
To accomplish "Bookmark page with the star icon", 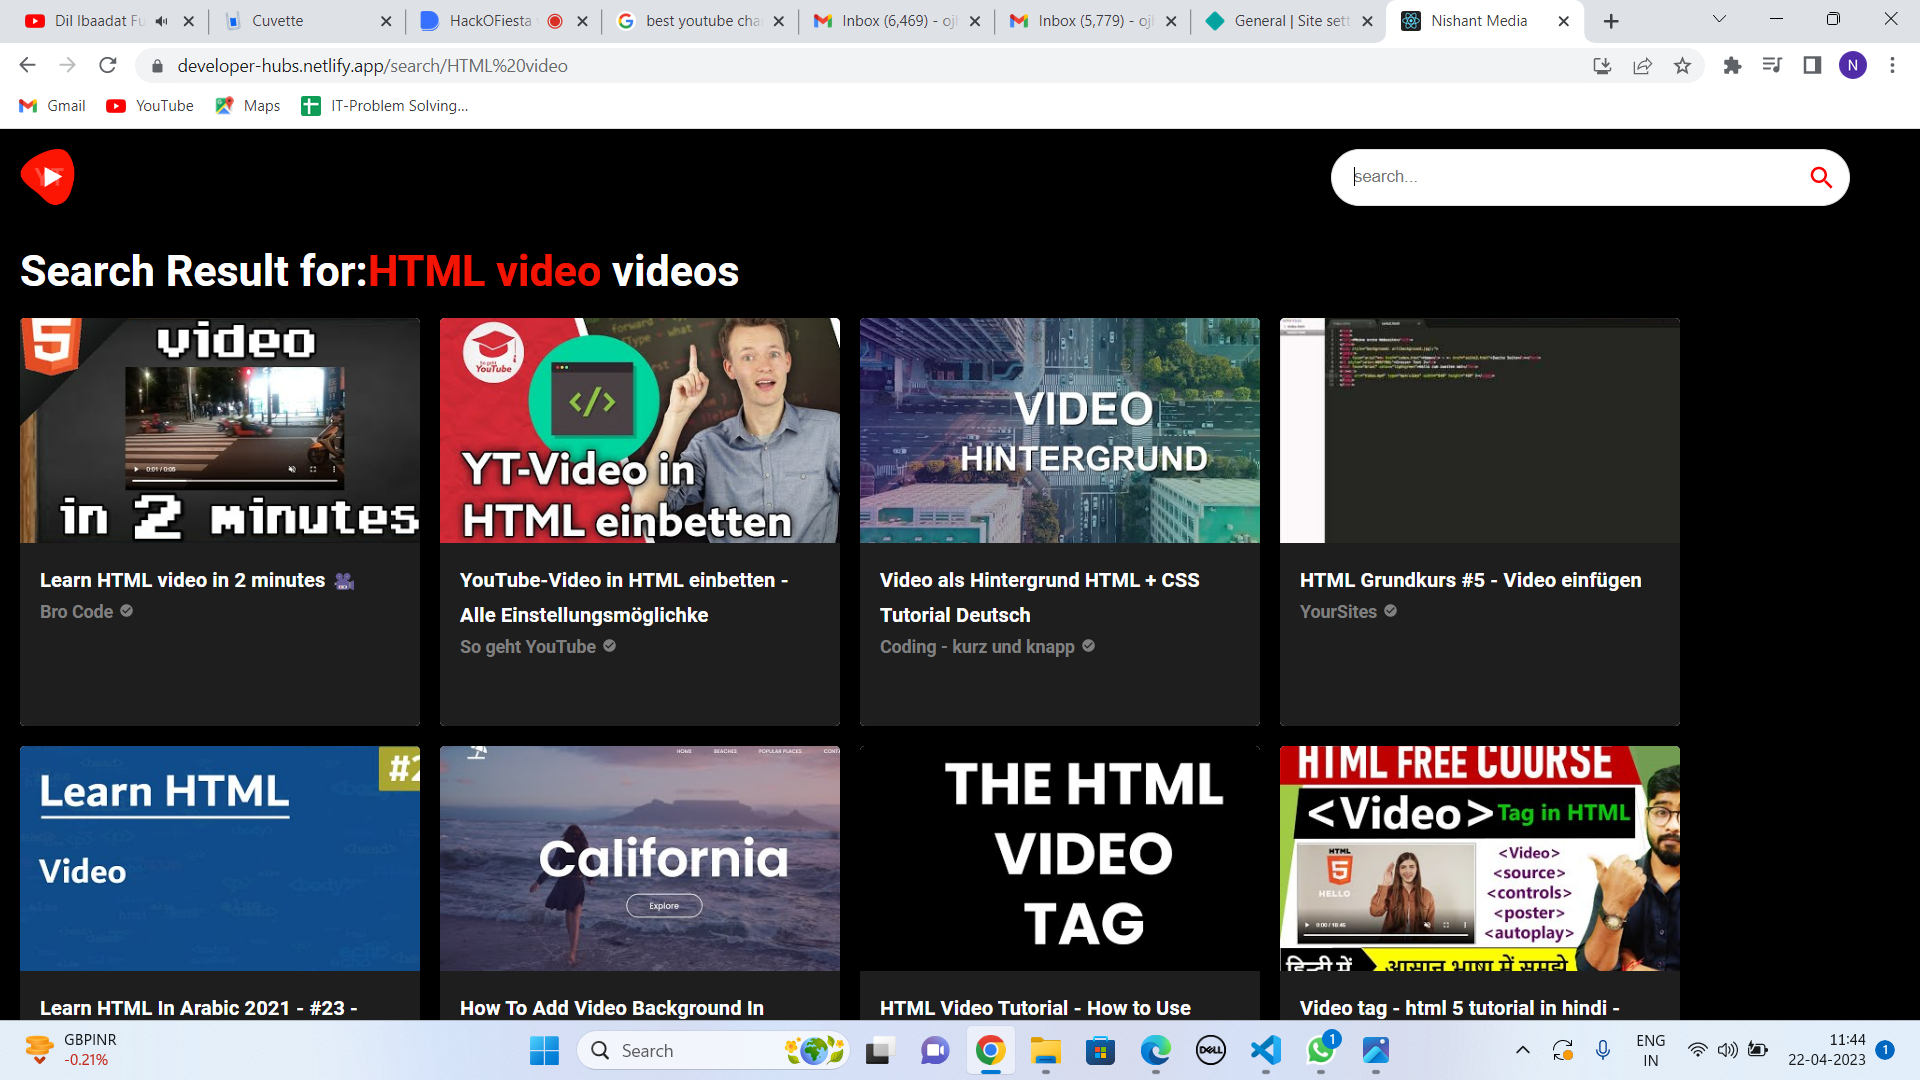I will (x=1682, y=65).
